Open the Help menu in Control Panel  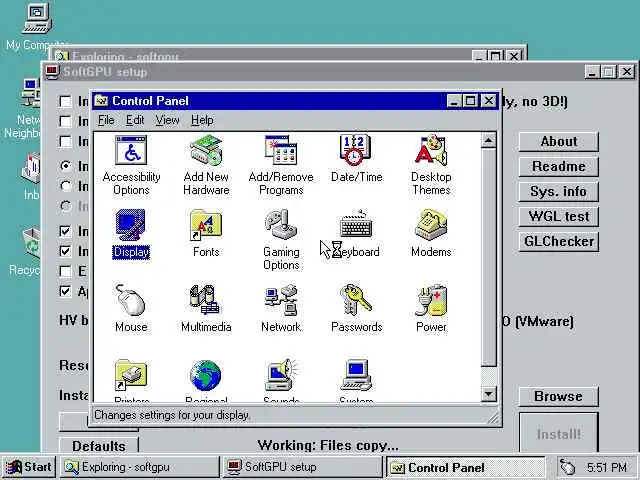click(x=202, y=120)
